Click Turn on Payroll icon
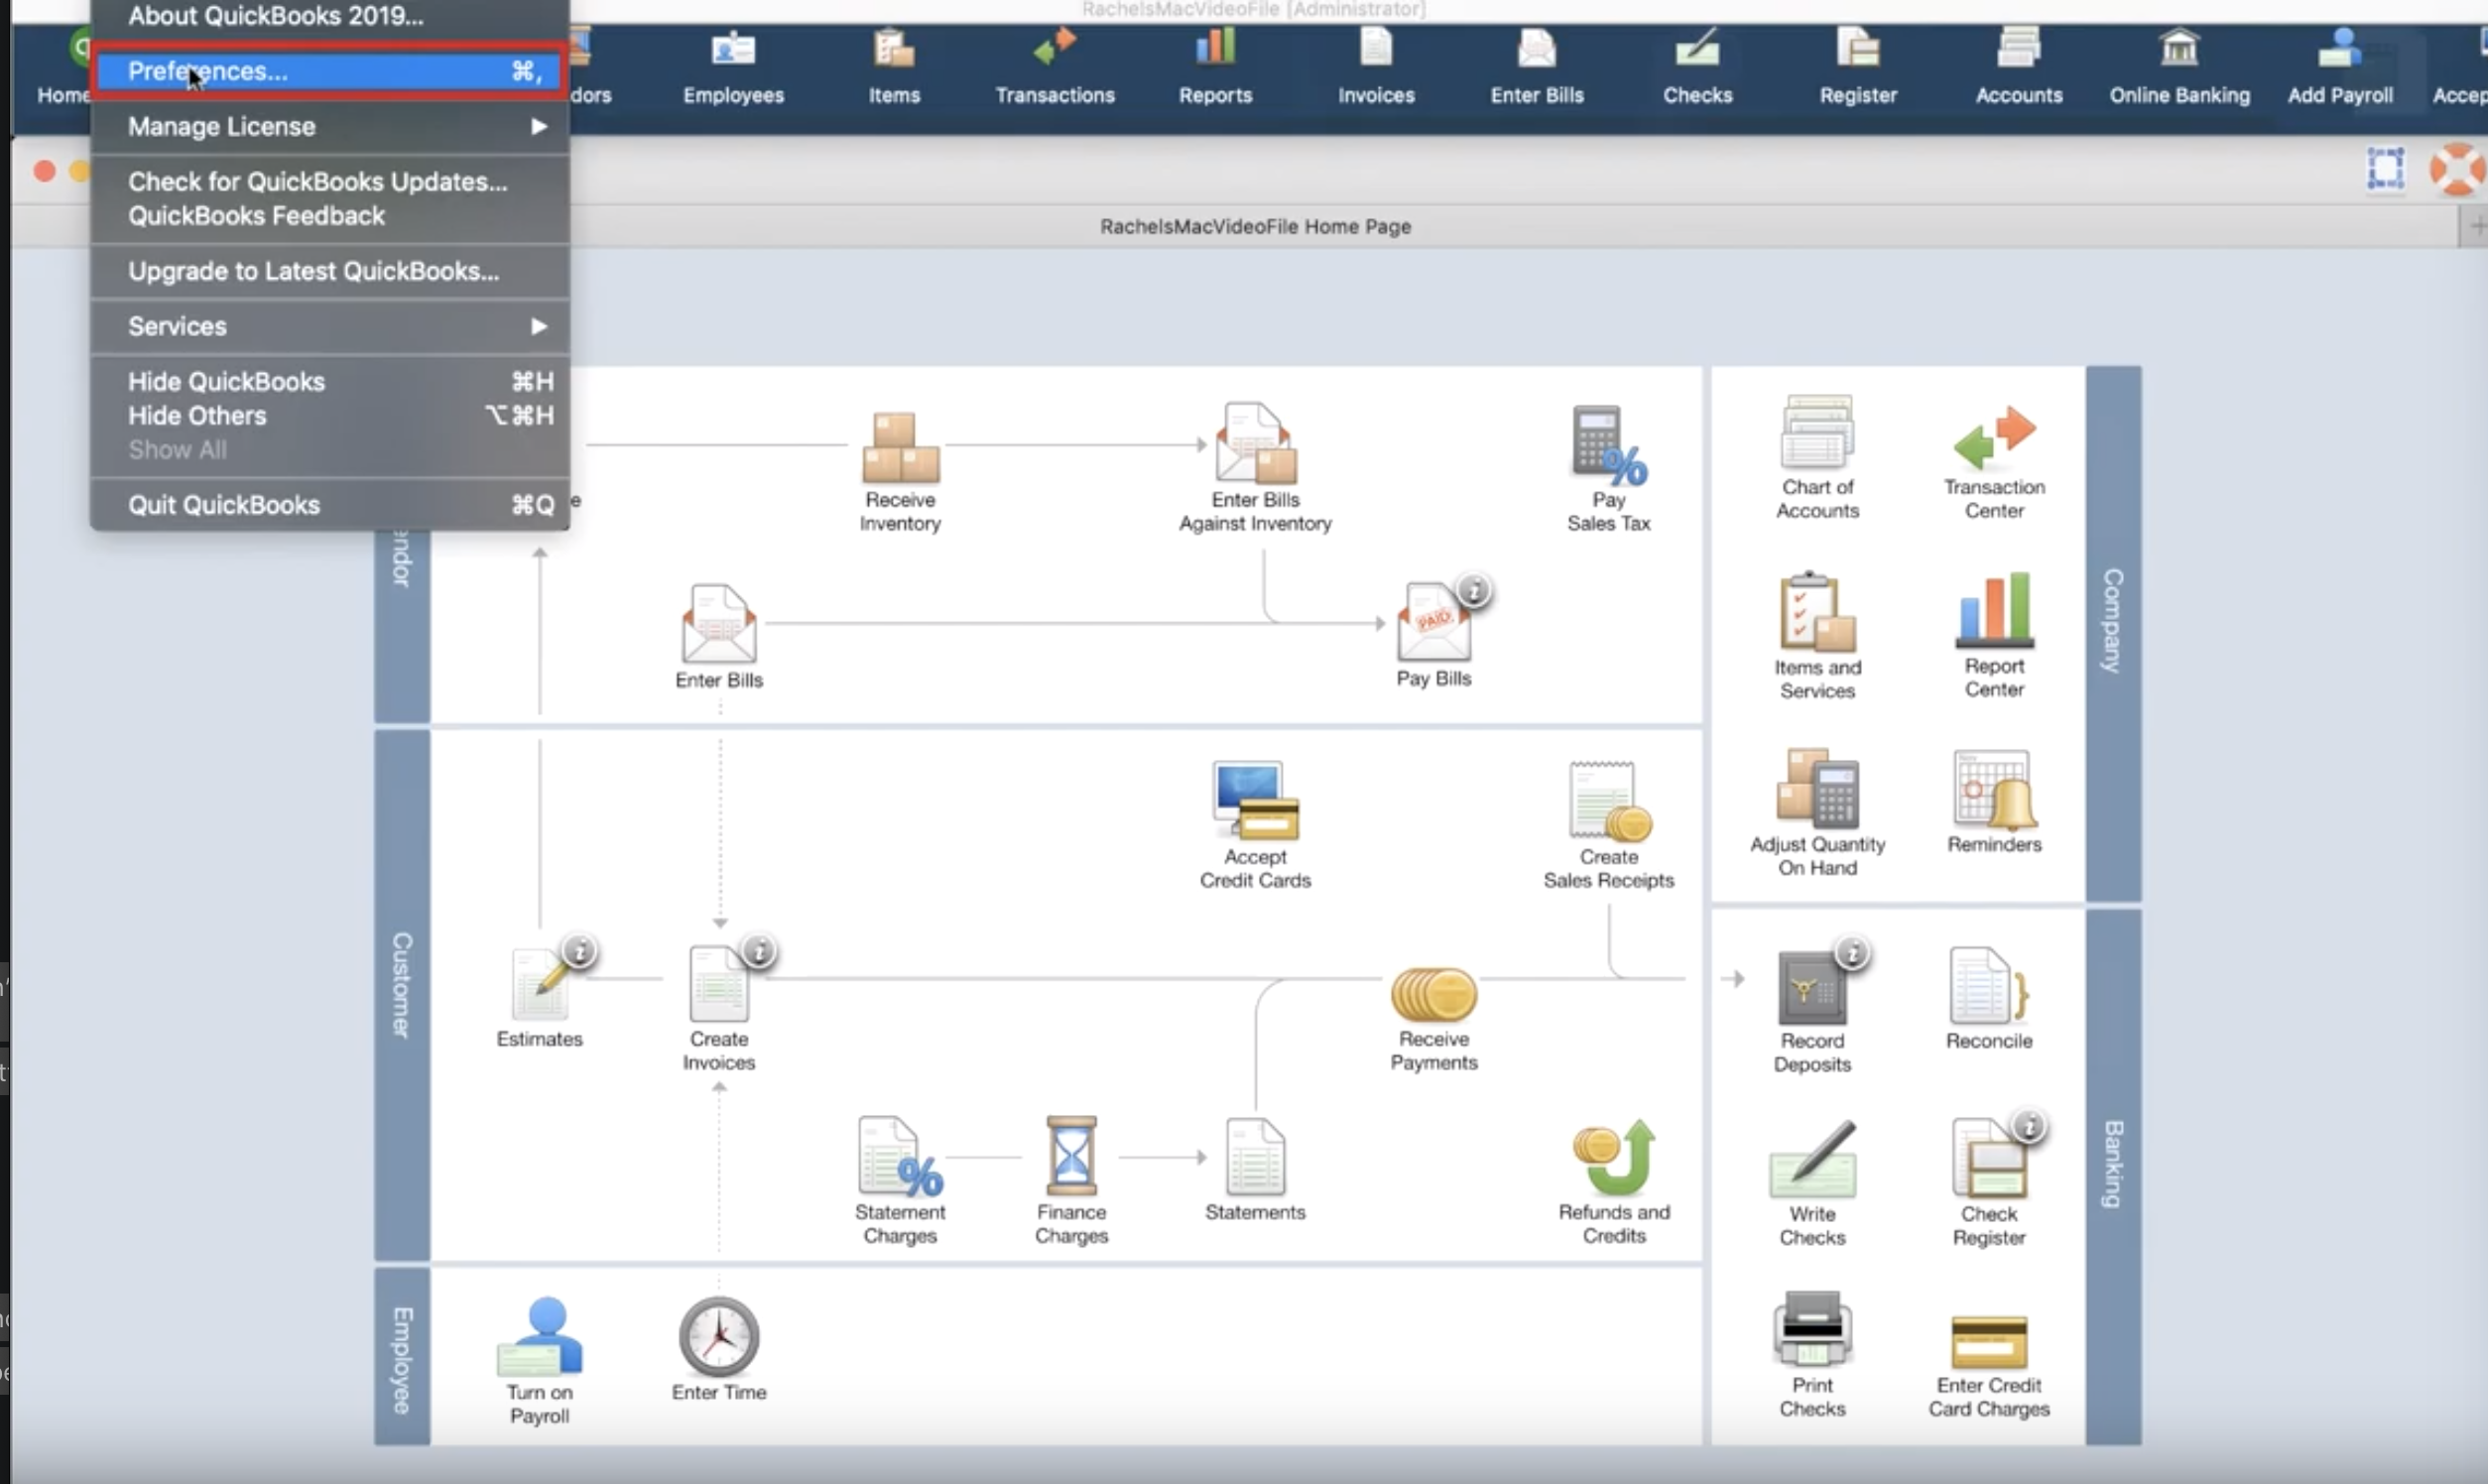2488x1484 pixels. pos(539,1360)
